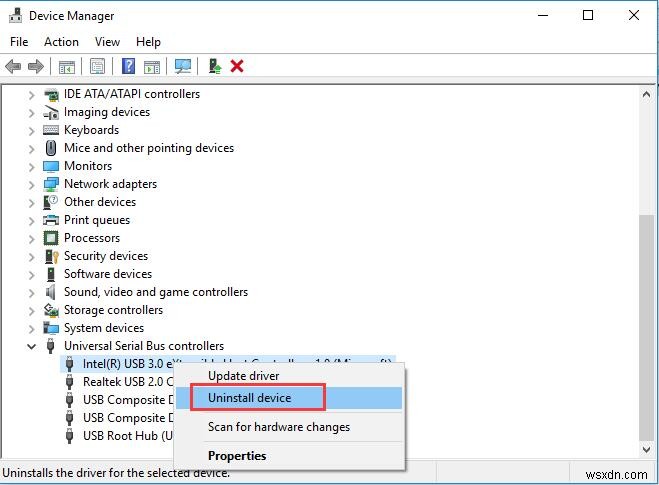The image size is (659, 485).
Task: Open the File menu
Action: [x=19, y=42]
